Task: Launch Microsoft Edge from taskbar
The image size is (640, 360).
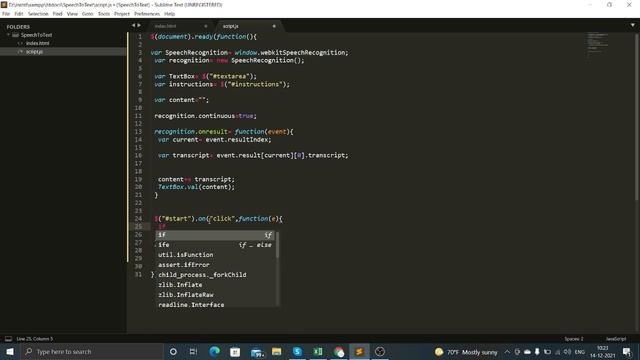Action: coord(214,351)
